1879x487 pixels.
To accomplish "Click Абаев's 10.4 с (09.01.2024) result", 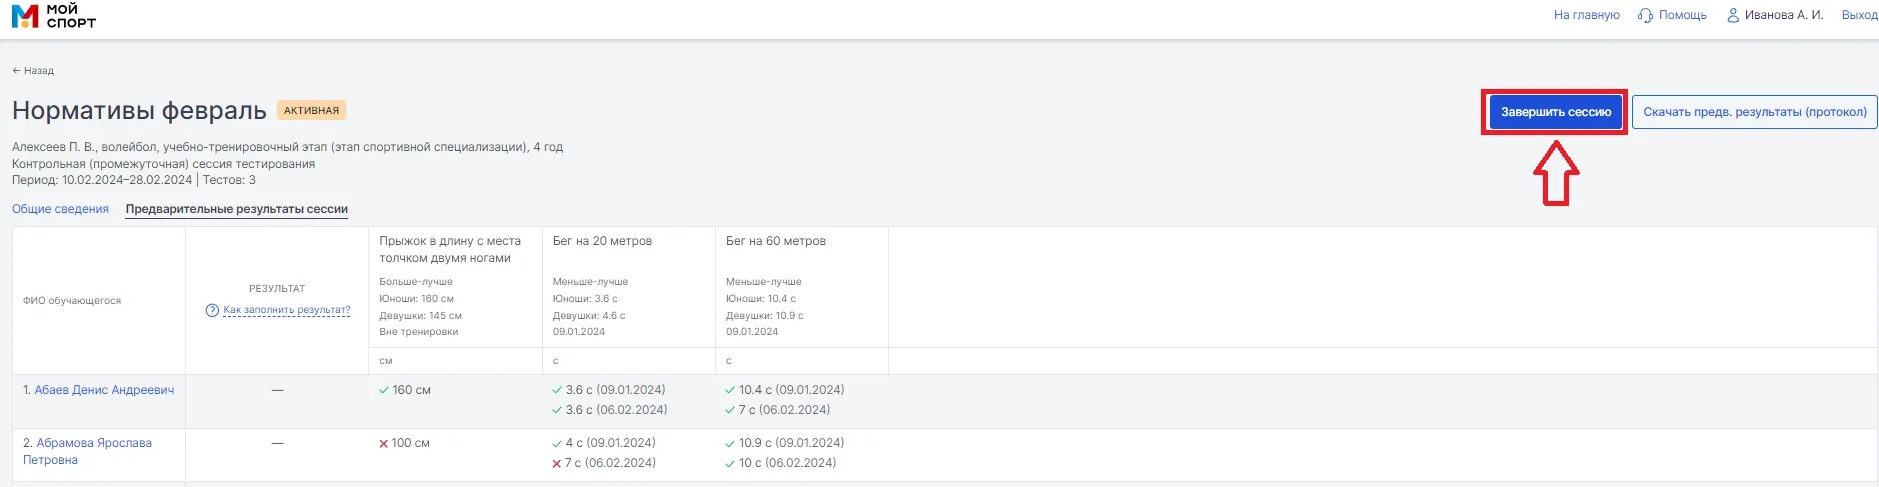I will pyautogui.click(x=784, y=390).
